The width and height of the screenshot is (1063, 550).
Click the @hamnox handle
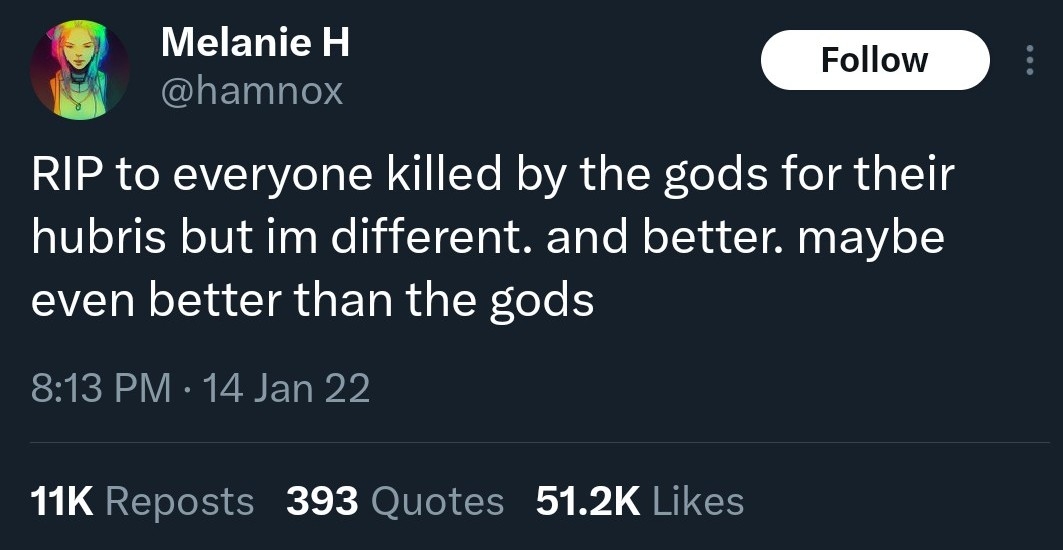[251, 92]
